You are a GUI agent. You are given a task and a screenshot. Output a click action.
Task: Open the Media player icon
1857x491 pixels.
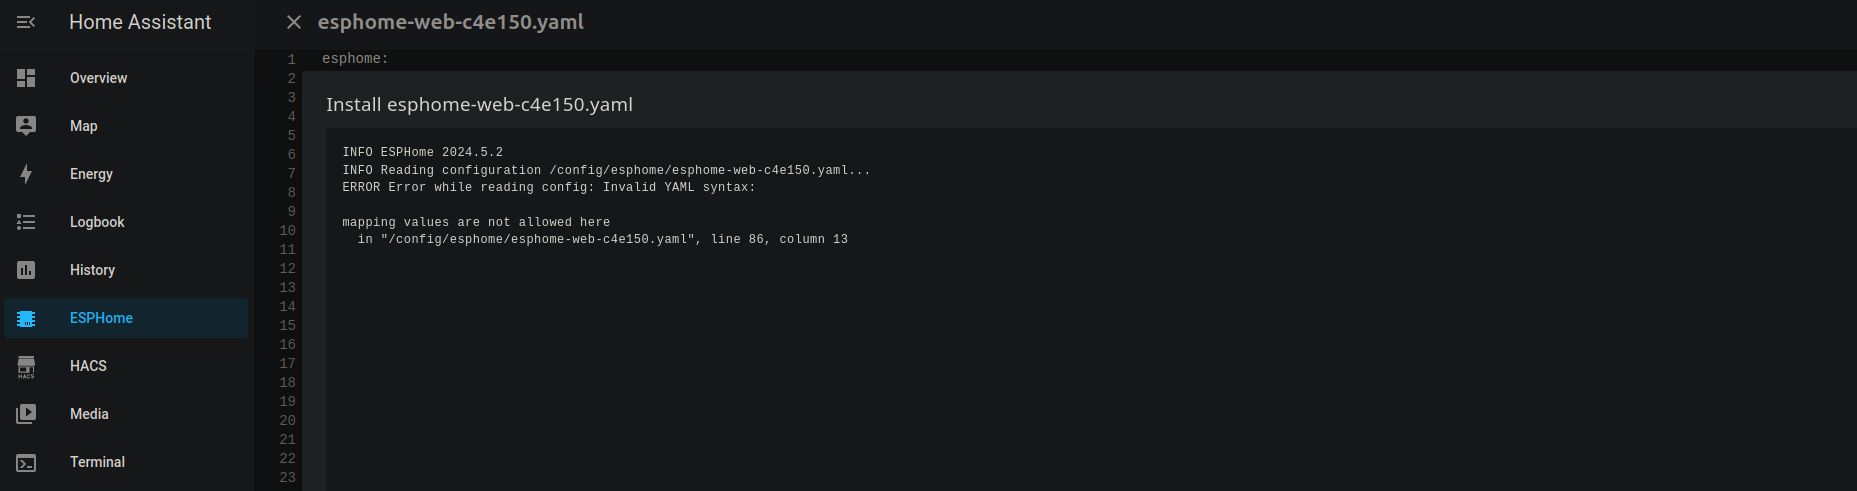pos(26,414)
